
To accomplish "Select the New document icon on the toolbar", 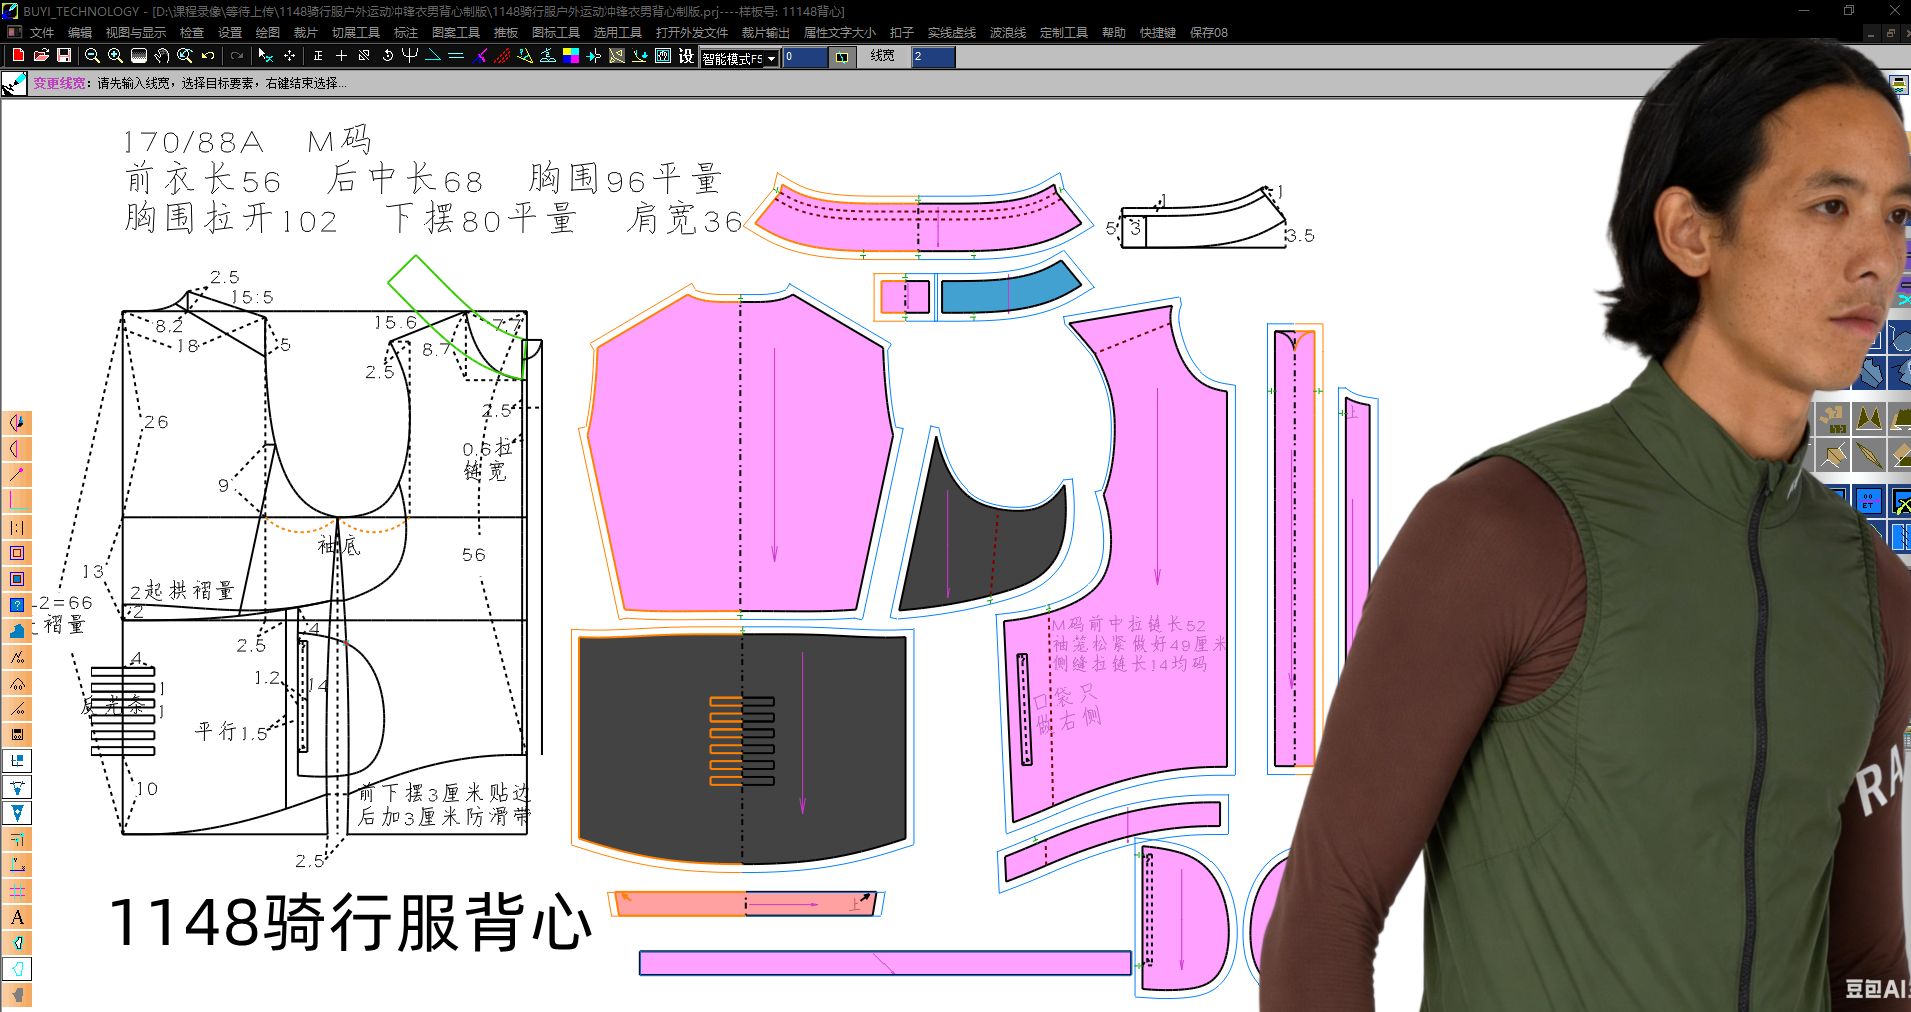I will (x=16, y=56).
